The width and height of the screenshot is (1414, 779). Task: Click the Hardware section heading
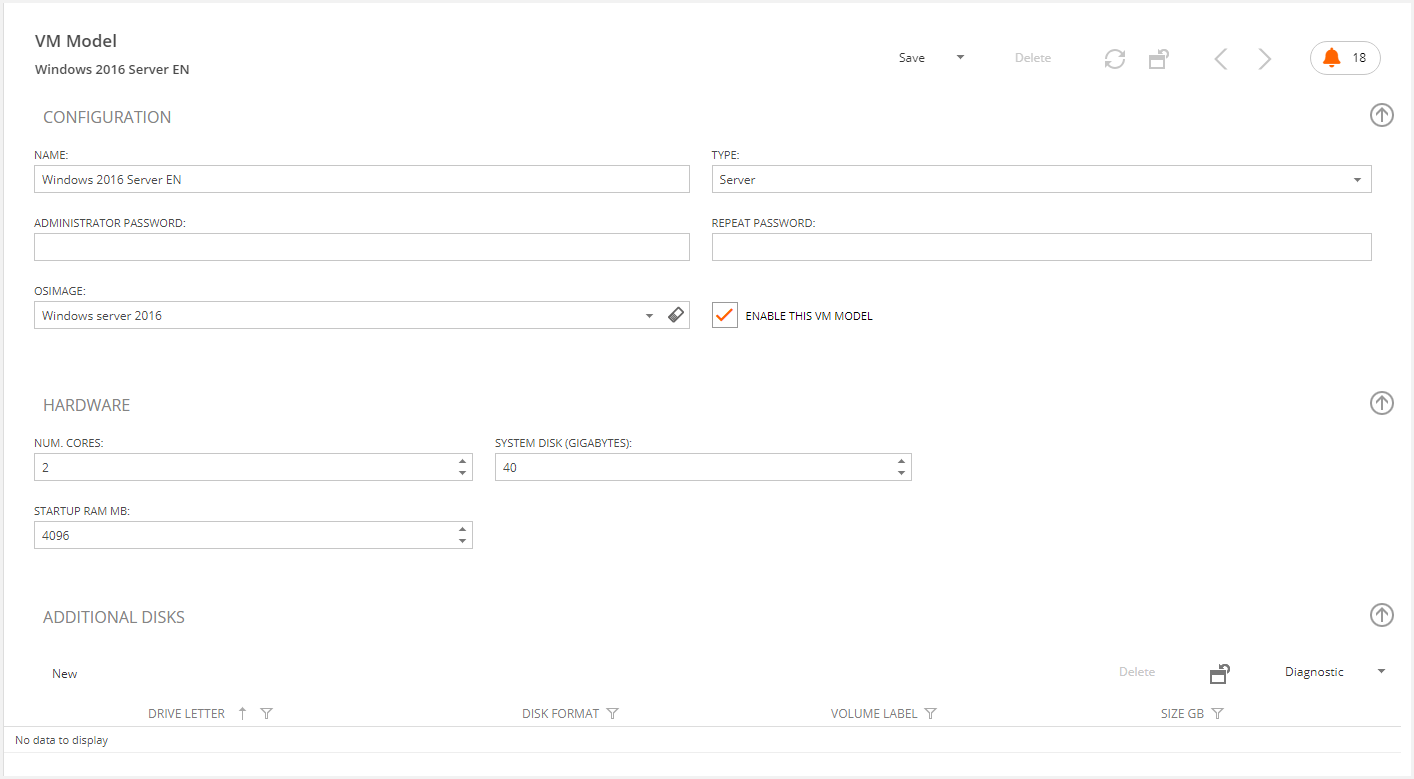[87, 405]
